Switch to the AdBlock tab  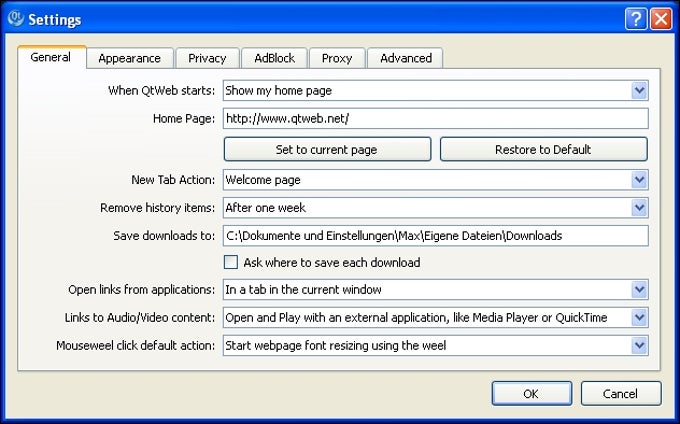275,58
